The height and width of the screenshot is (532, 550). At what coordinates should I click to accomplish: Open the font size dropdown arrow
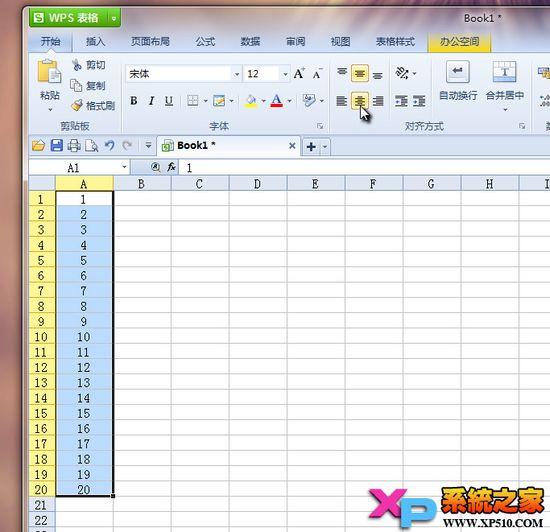(x=285, y=74)
